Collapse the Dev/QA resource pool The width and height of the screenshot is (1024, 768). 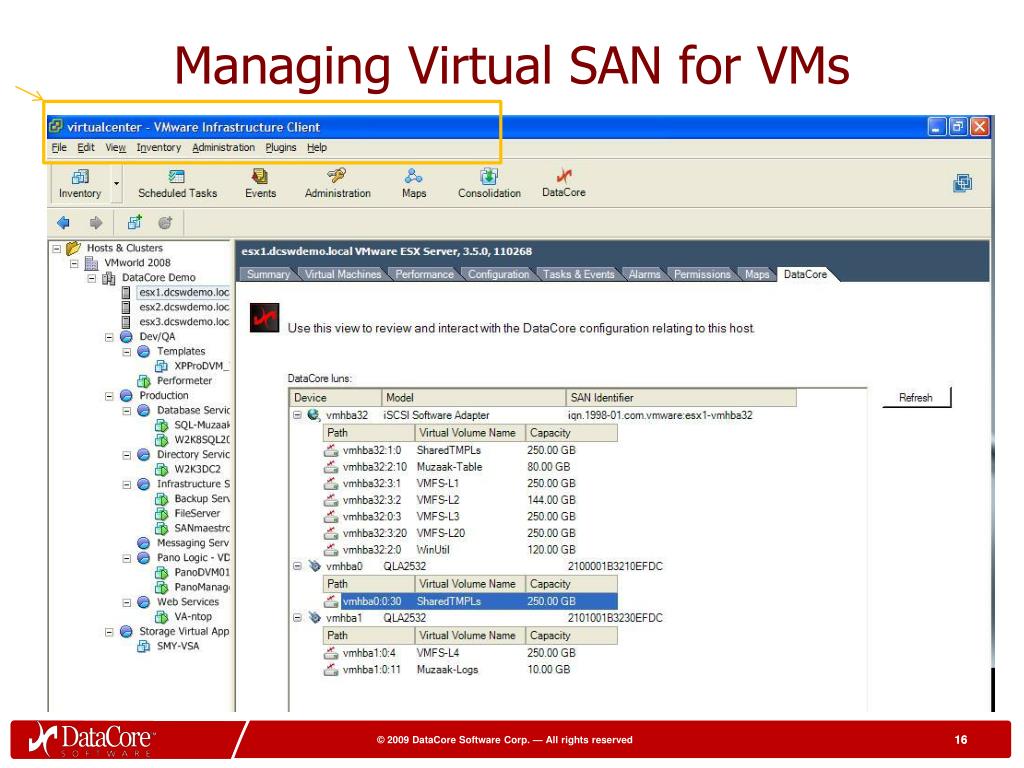109,337
